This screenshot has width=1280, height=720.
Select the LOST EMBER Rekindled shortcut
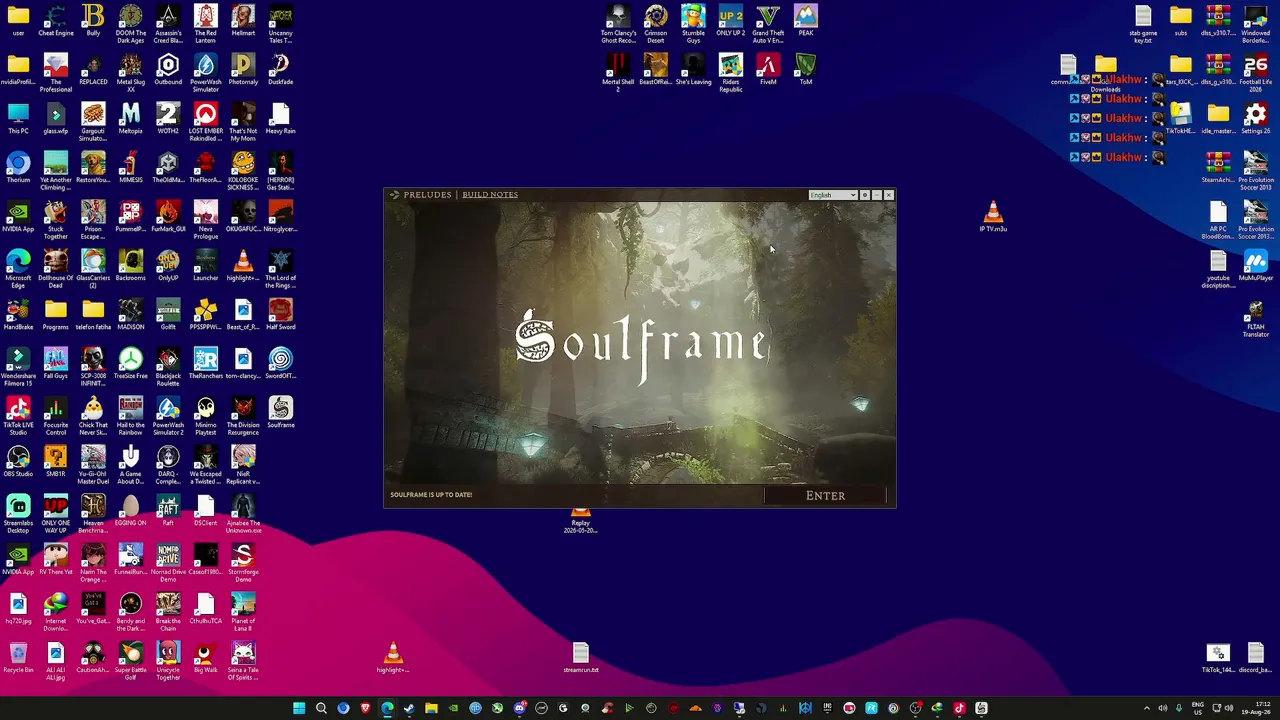coord(206,121)
